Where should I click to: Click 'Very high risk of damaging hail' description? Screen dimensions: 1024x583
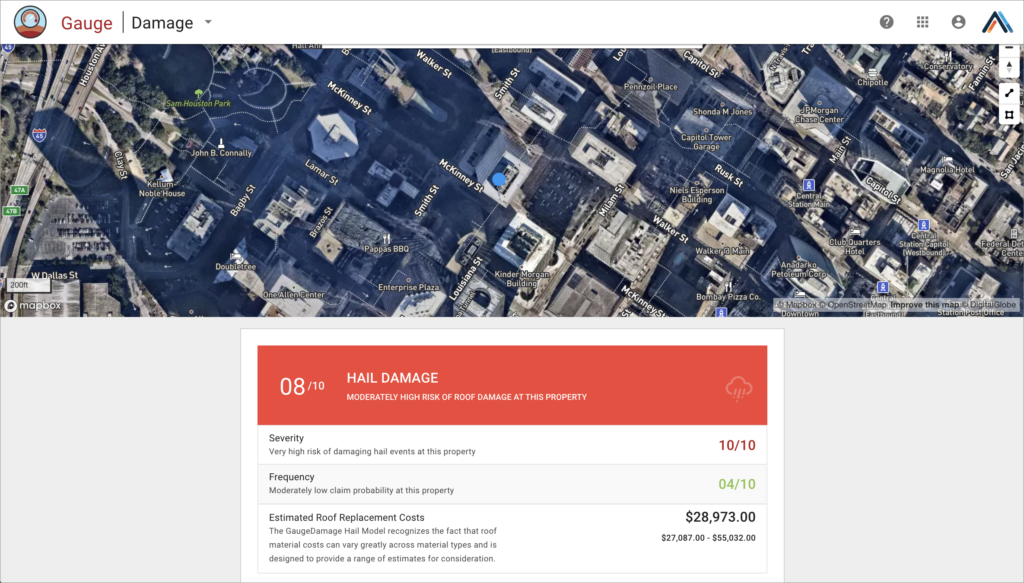click(372, 451)
